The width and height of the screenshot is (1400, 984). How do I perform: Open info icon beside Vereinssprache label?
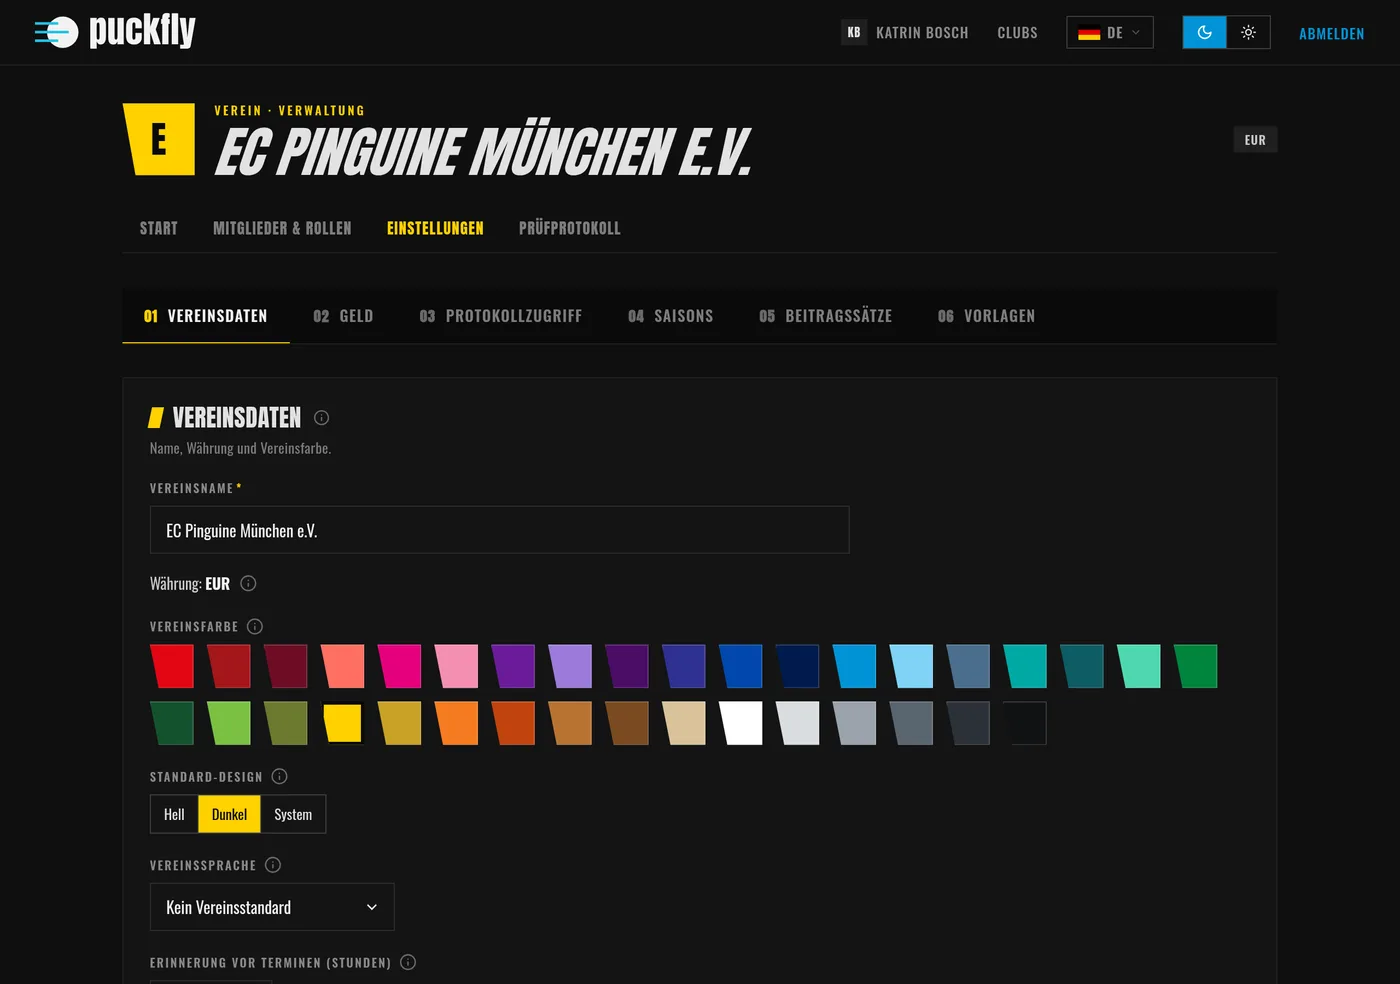[273, 865]
